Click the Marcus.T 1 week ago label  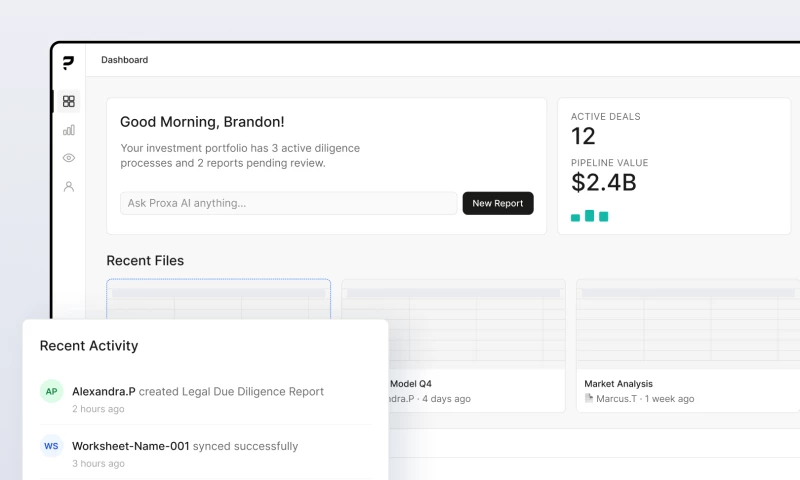coord(645,398)
